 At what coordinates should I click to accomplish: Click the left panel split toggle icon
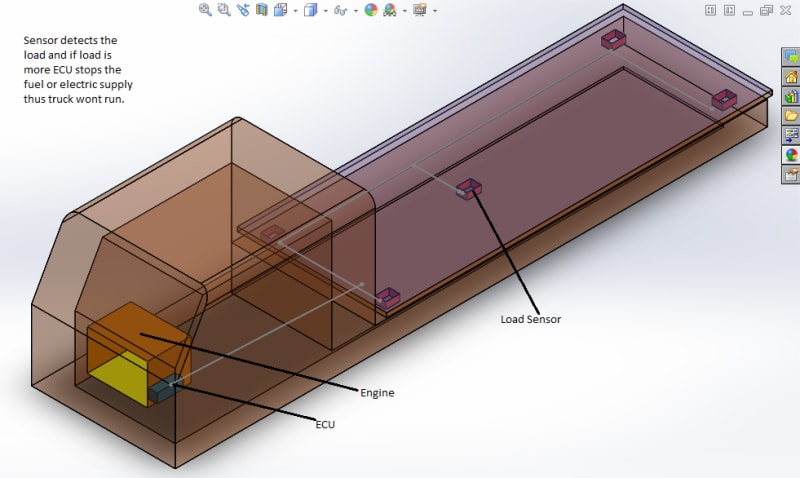pyautogui.click(x=710, y=10)
